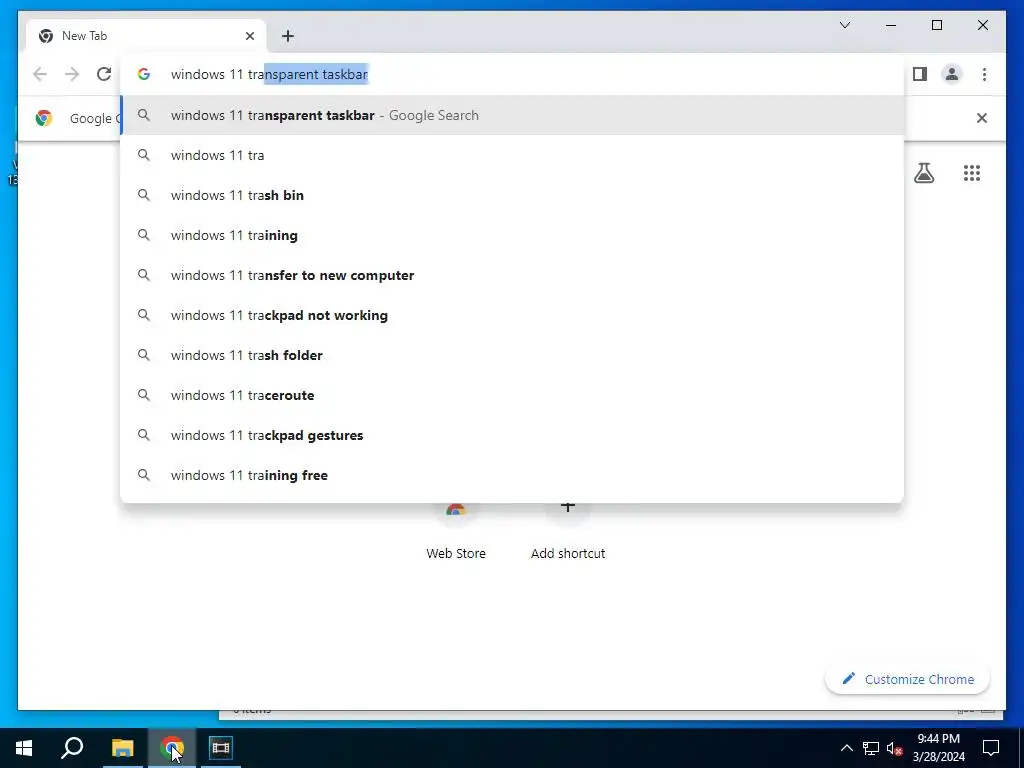Click Add shortcut tile
This screenshot has width=1024, height=768.
click(x=568, y=532)
